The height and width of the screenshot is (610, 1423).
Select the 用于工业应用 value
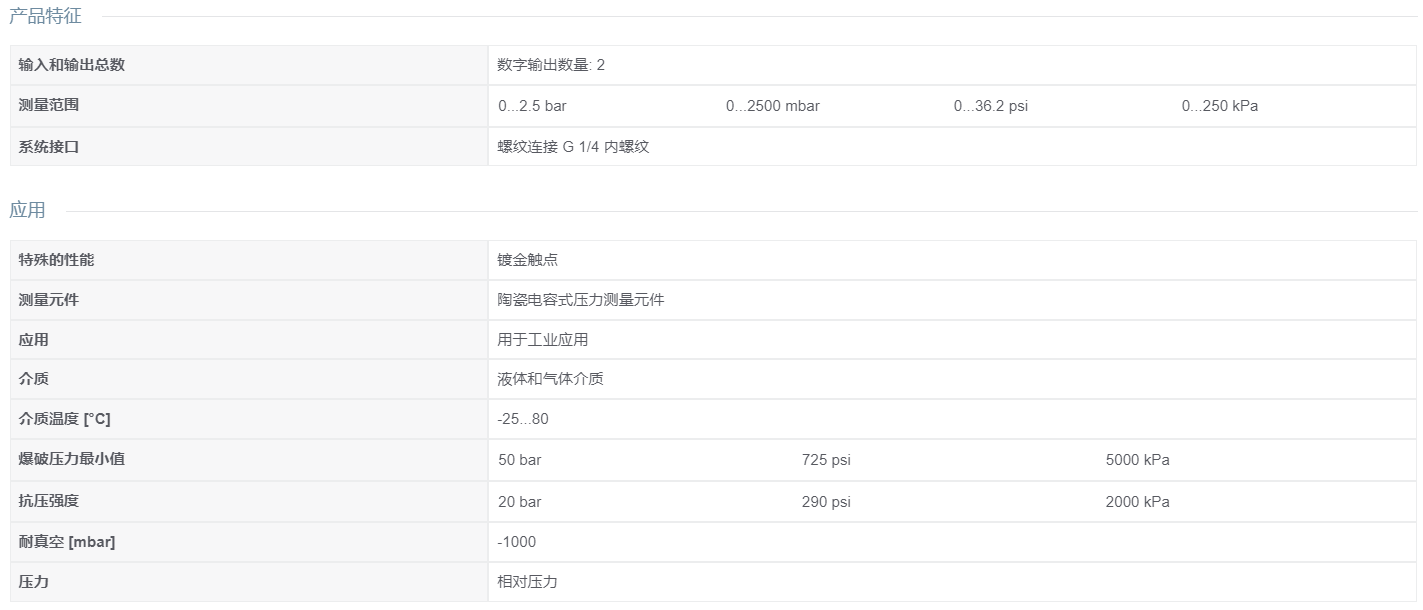click(x=542, y=340)
